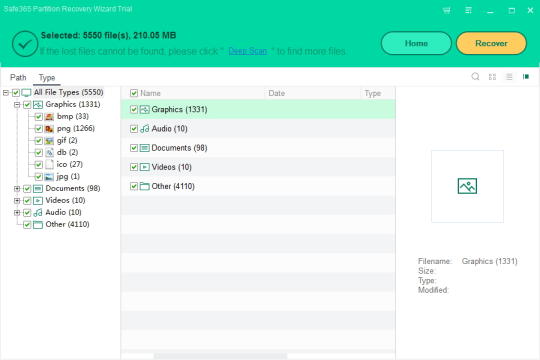
Task: Expand the Audio (10) tree node
Action: coord(17,213)
